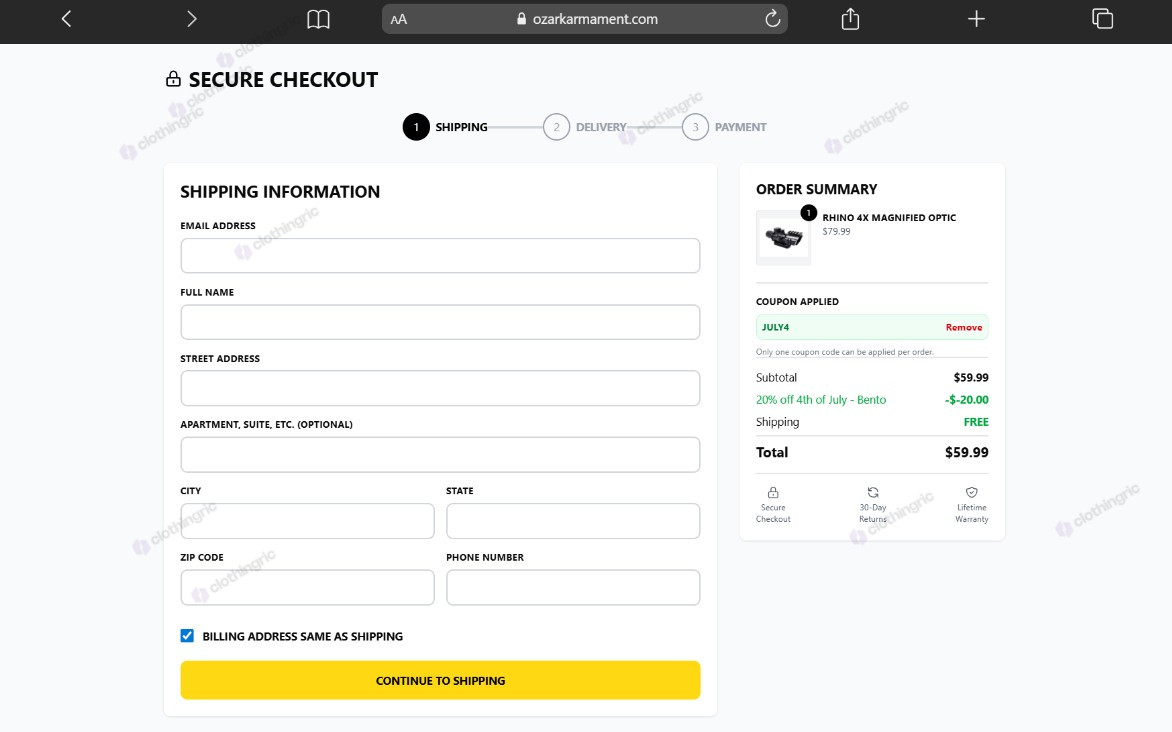Viewport: 1172px width, 732px height.
Task: Focus the Street Address field
Action: tap(440, 388)
